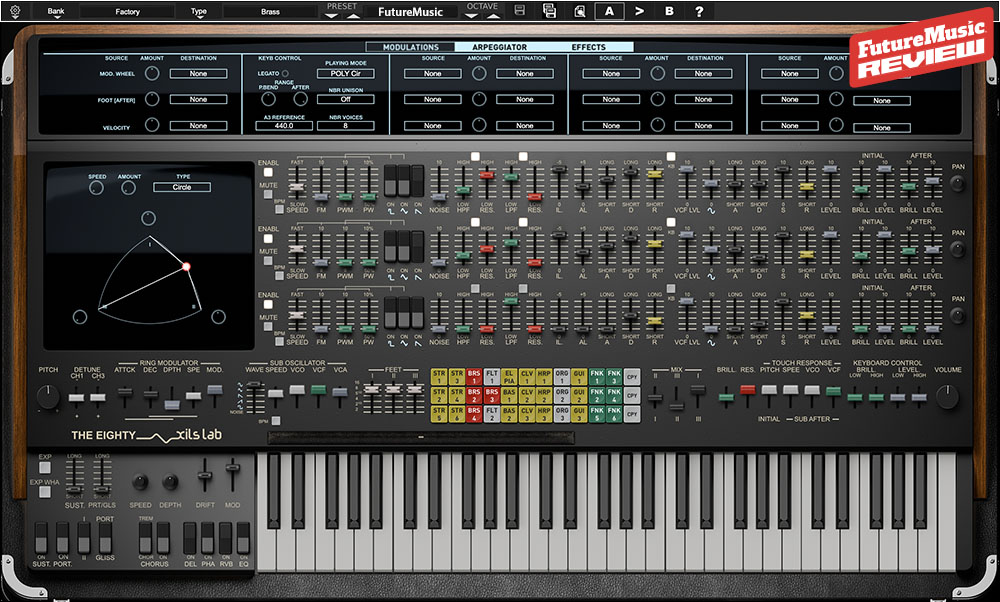The height and width of the screenshot is (602, 1000).
Task: Click the next PRESET up arrow
Action: 353,15
